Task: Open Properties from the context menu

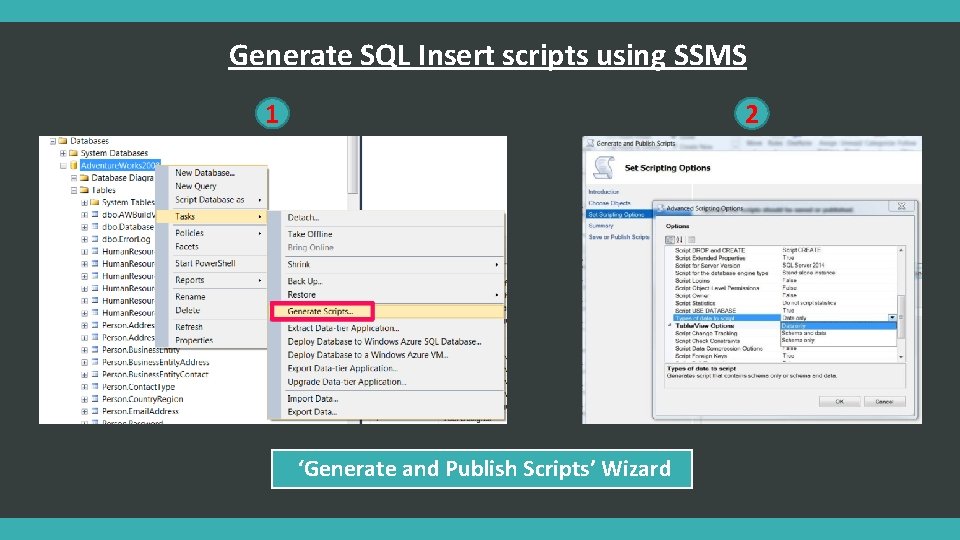Action: (x=194, y=340)
